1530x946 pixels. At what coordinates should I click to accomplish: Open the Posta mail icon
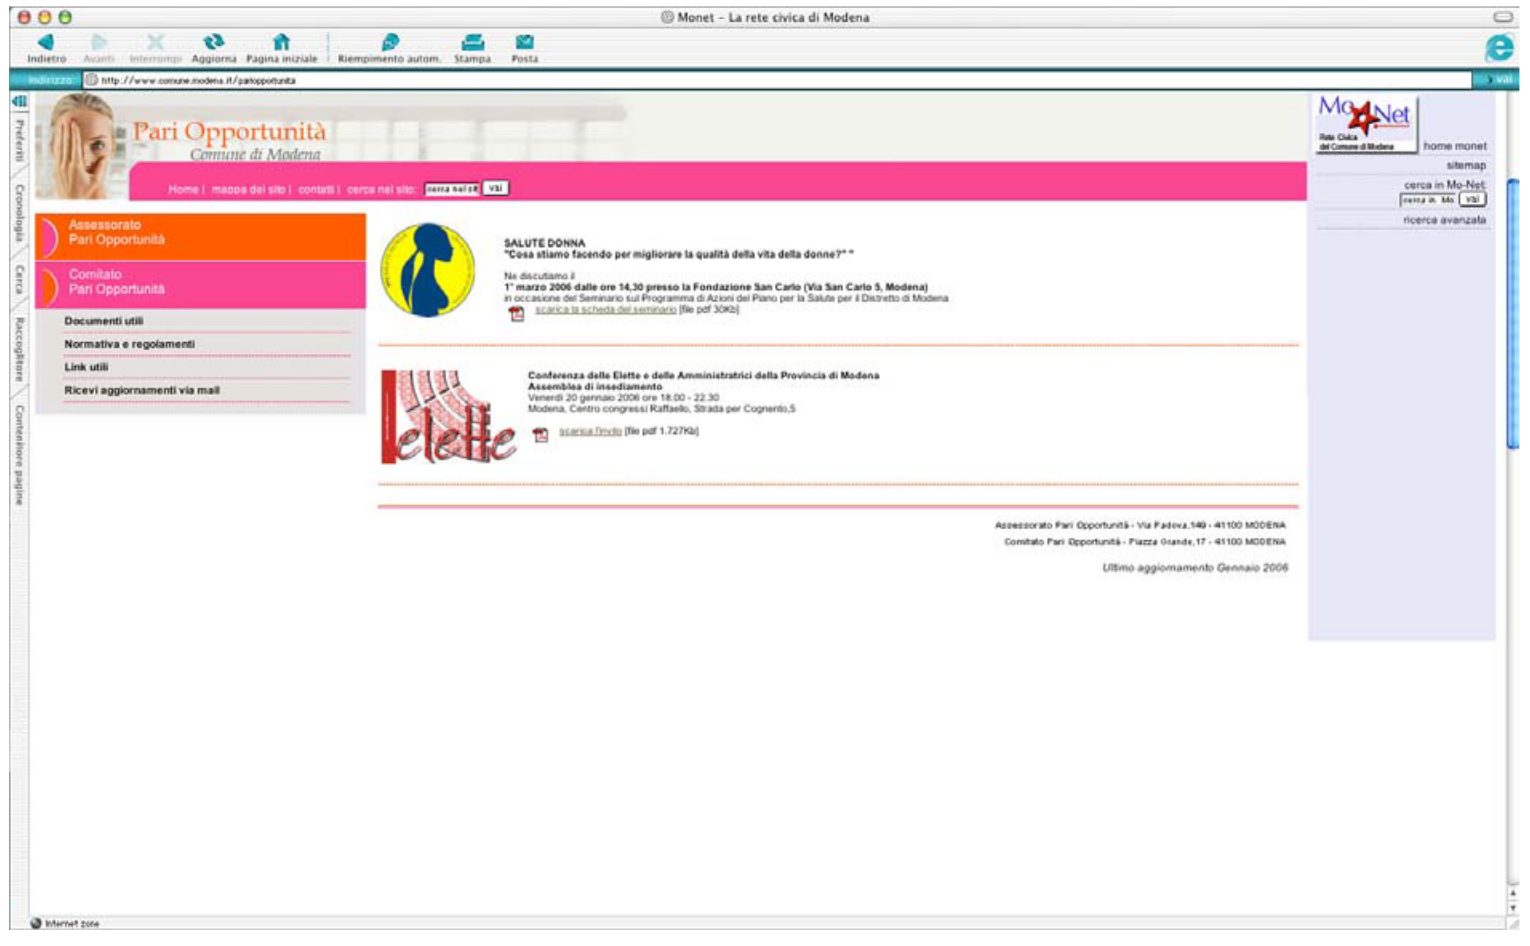pyautogui.click(x=524, y=42)
